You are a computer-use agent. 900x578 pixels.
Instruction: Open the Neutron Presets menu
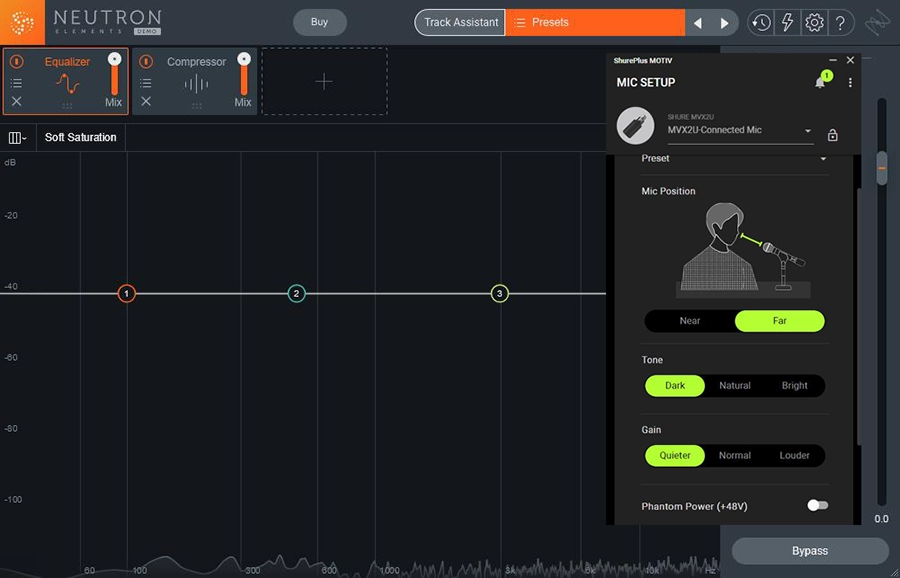pyautogui.click(x=595, y=22)
